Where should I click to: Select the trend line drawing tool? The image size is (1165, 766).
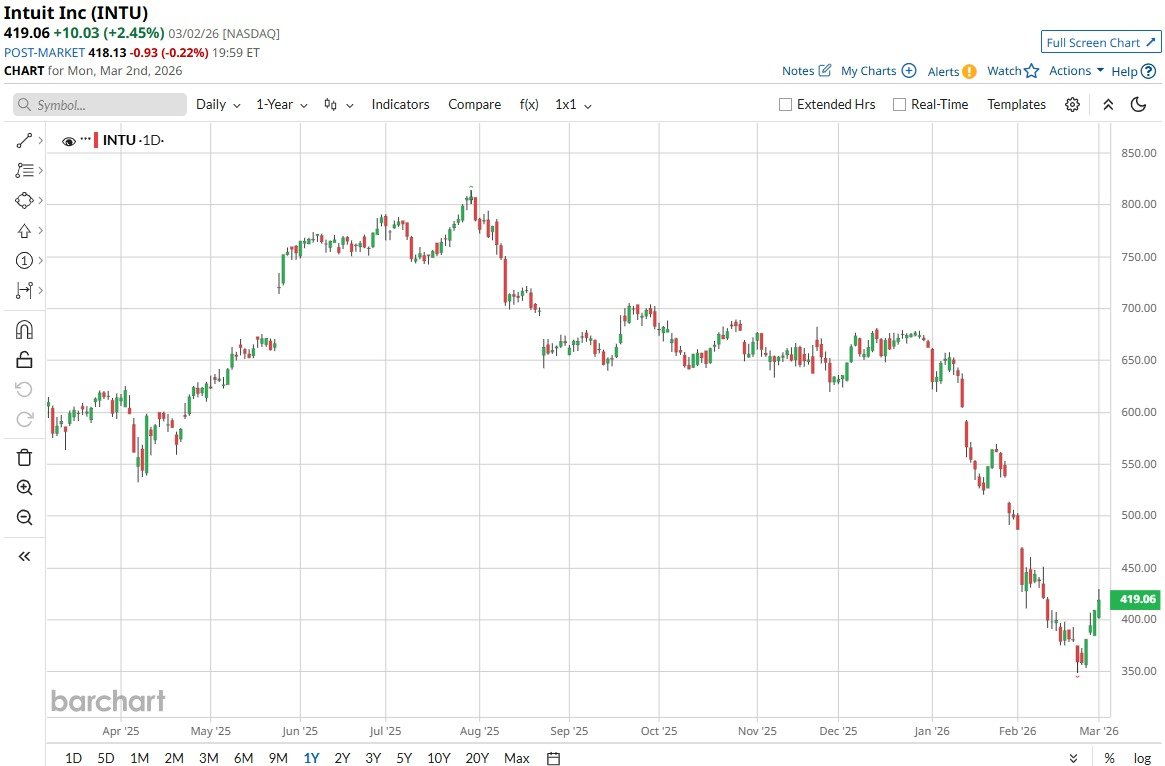click(x=24, y=140)
